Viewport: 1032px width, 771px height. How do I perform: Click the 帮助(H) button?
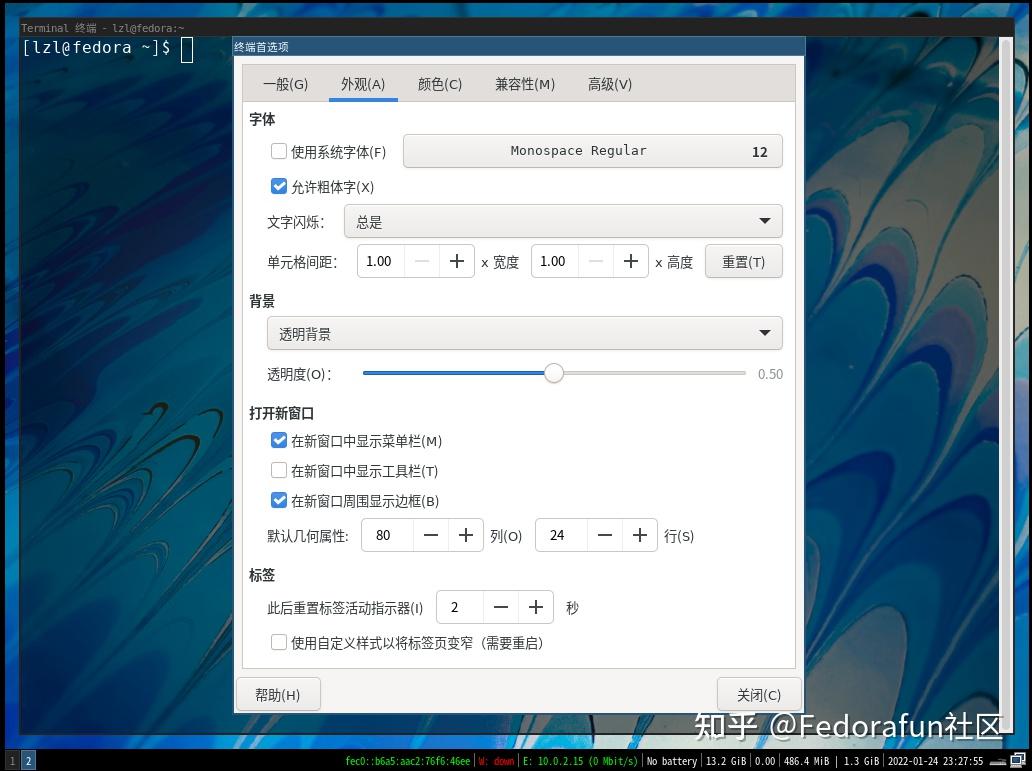278,694
